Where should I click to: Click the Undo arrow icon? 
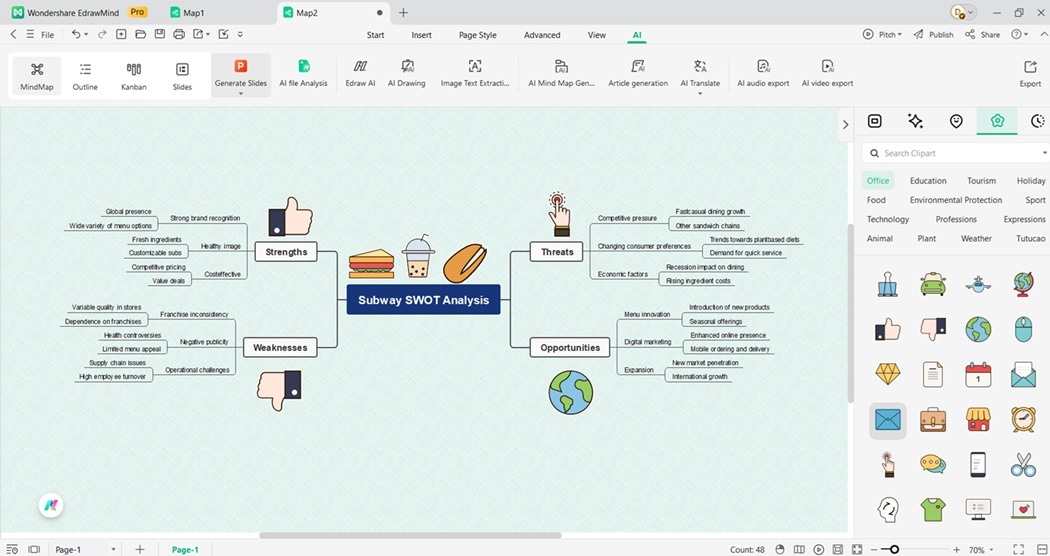click(76, 34)
